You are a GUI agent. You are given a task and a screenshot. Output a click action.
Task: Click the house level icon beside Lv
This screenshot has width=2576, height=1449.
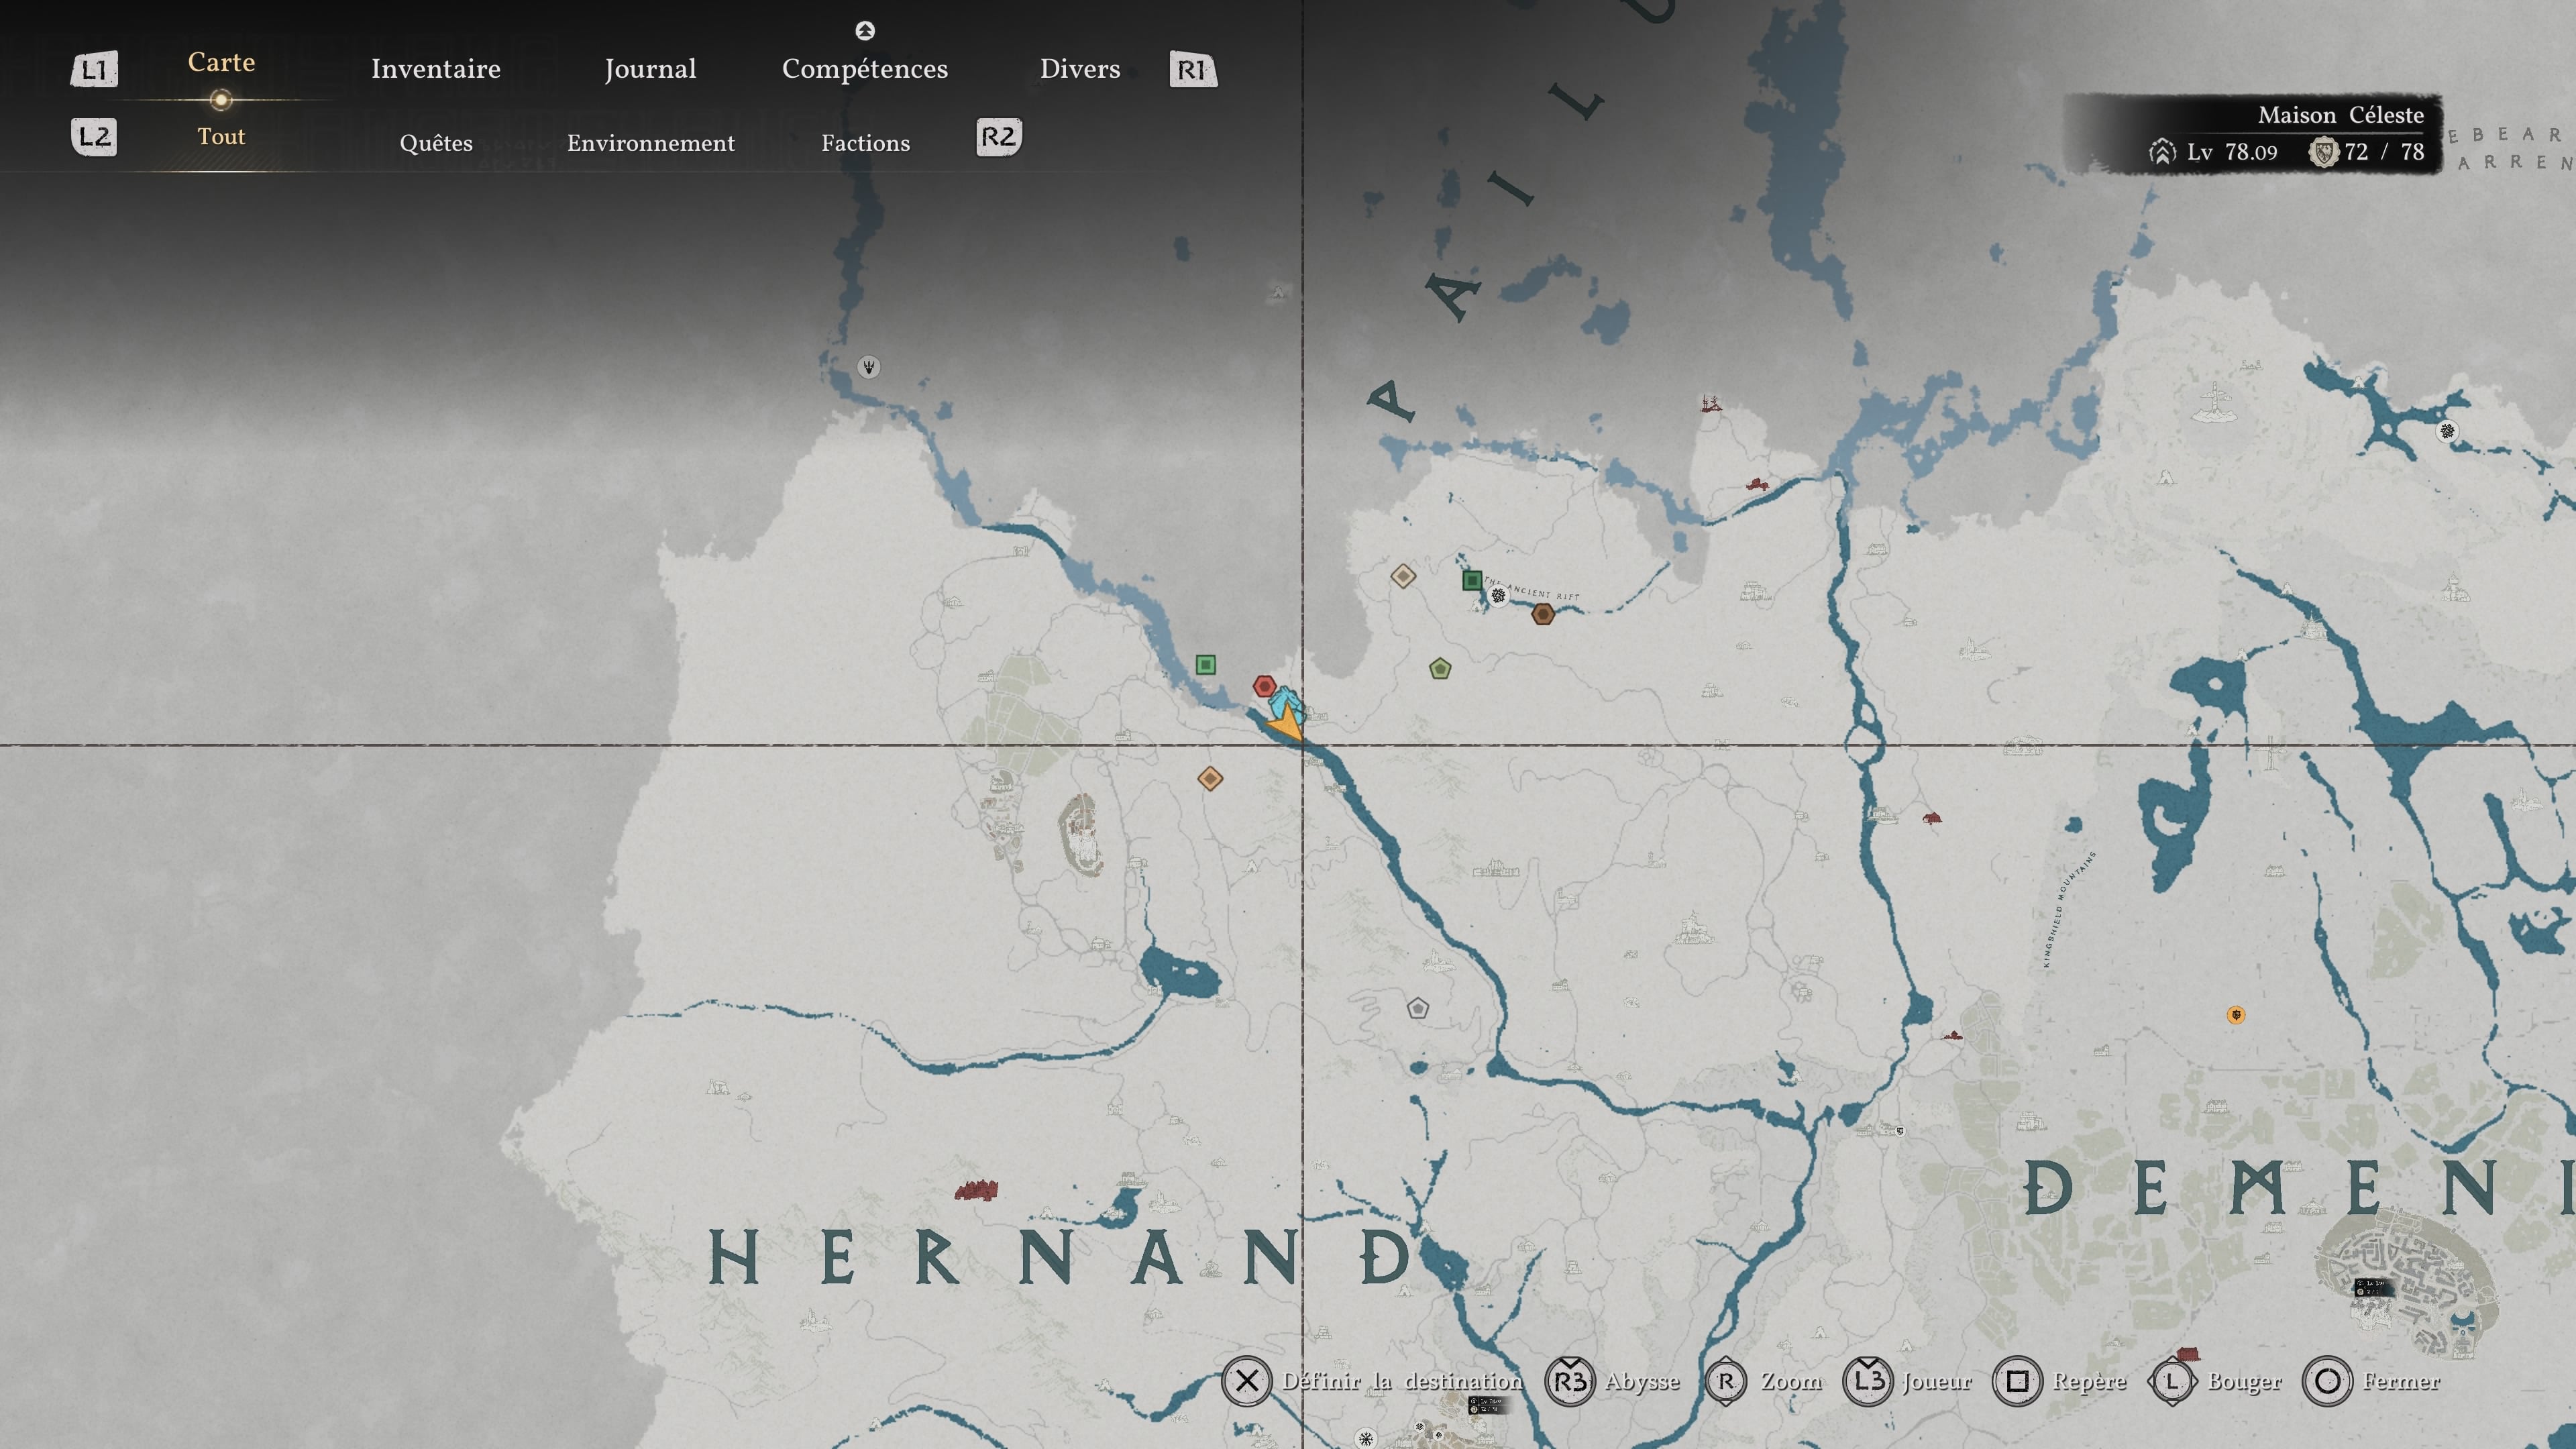point(2162,152)
